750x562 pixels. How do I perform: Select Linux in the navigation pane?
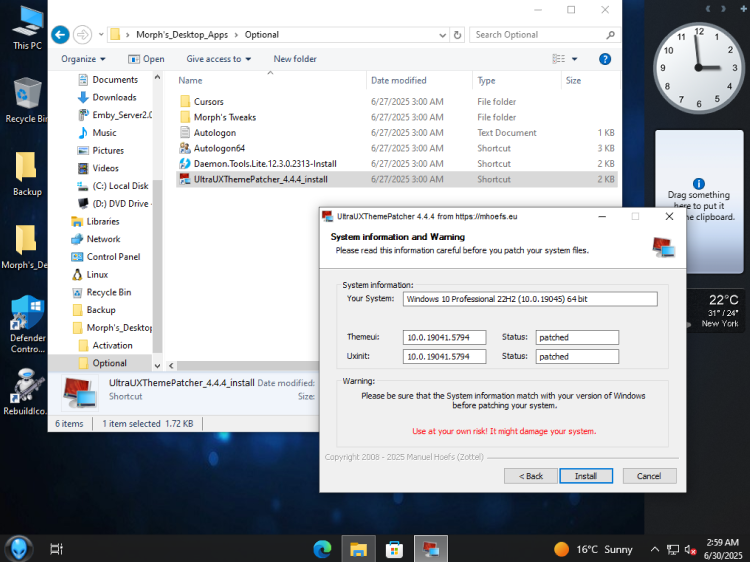(x=91, y=274)
